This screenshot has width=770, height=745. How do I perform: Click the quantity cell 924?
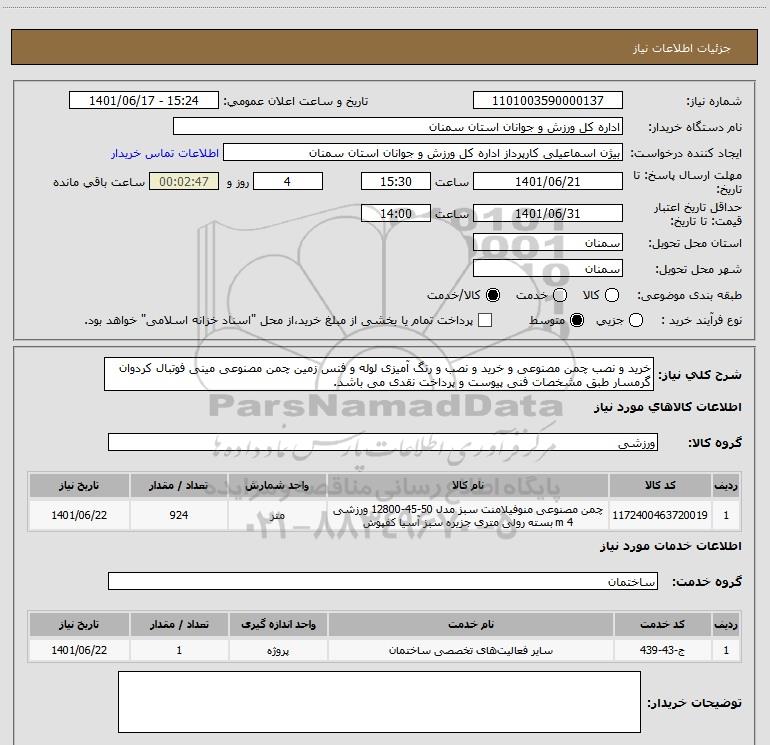coord(179,515)
